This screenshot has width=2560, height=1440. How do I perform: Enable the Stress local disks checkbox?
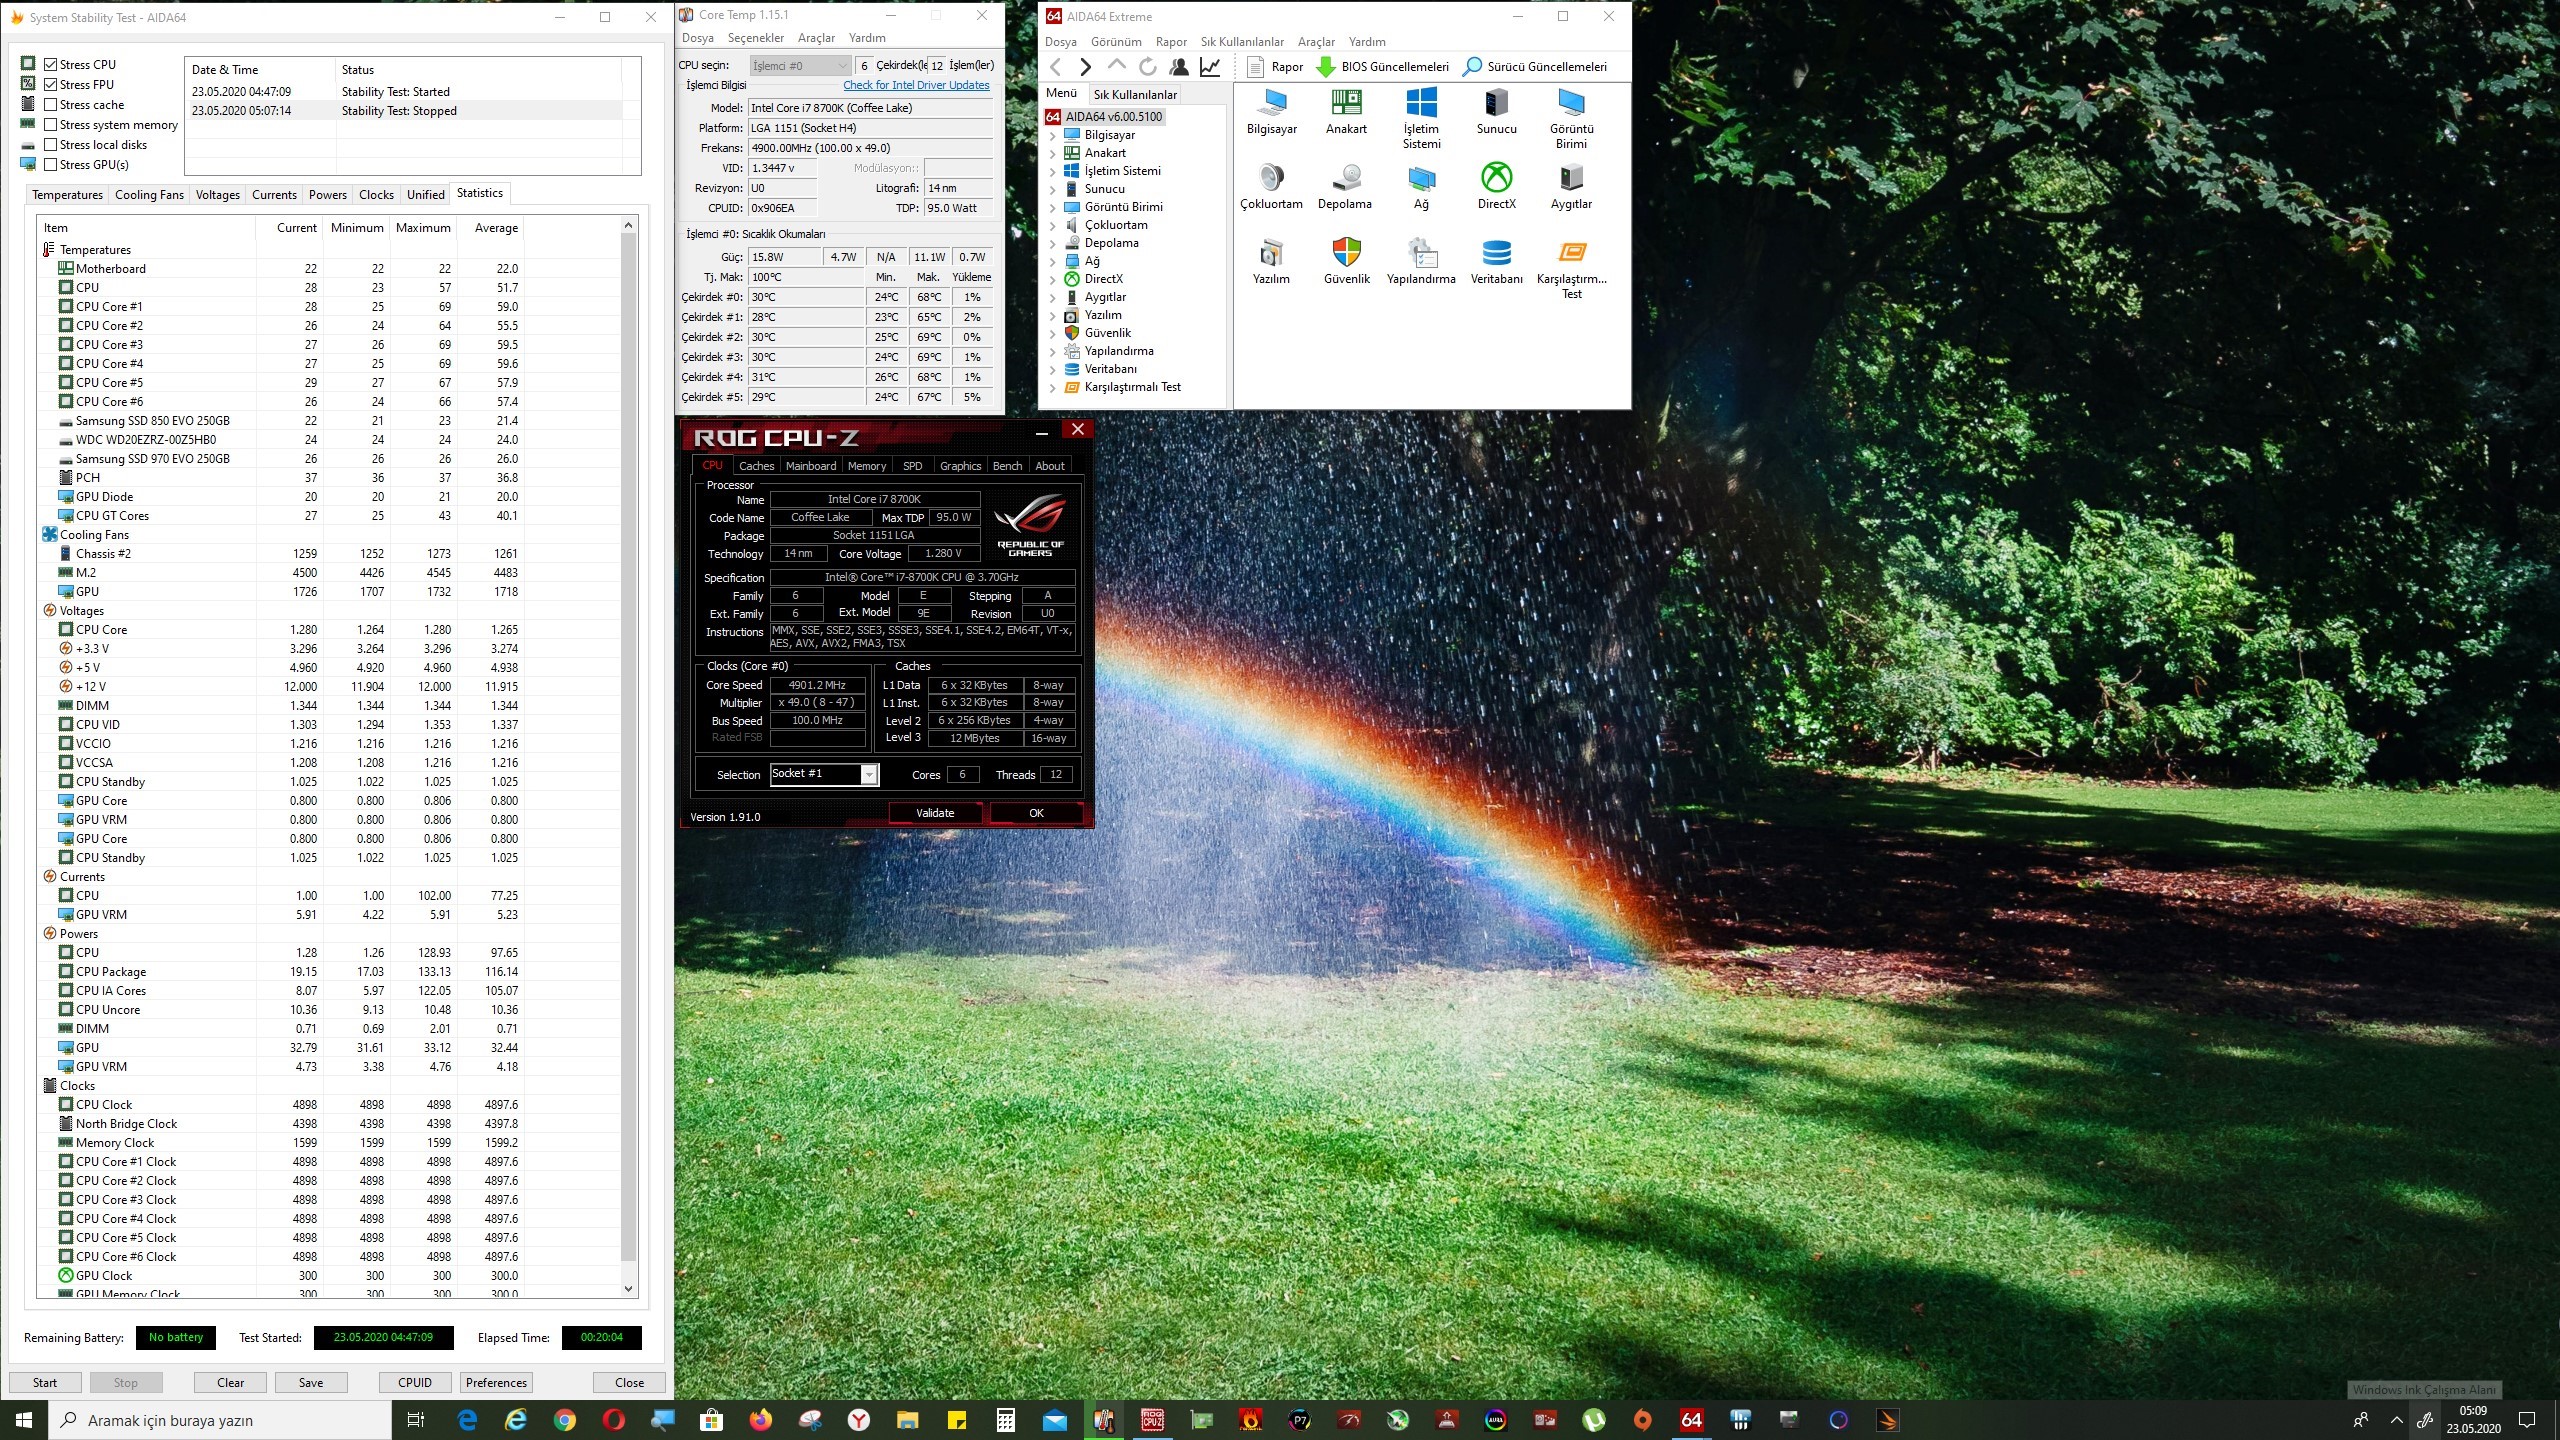coord(50,144)
